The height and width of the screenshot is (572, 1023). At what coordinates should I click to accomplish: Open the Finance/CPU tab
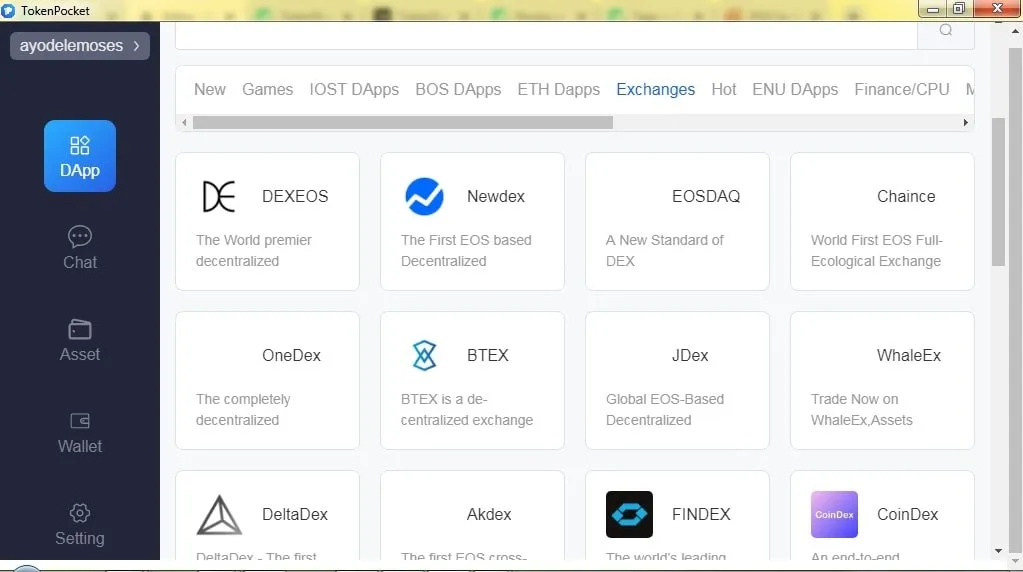902,89
